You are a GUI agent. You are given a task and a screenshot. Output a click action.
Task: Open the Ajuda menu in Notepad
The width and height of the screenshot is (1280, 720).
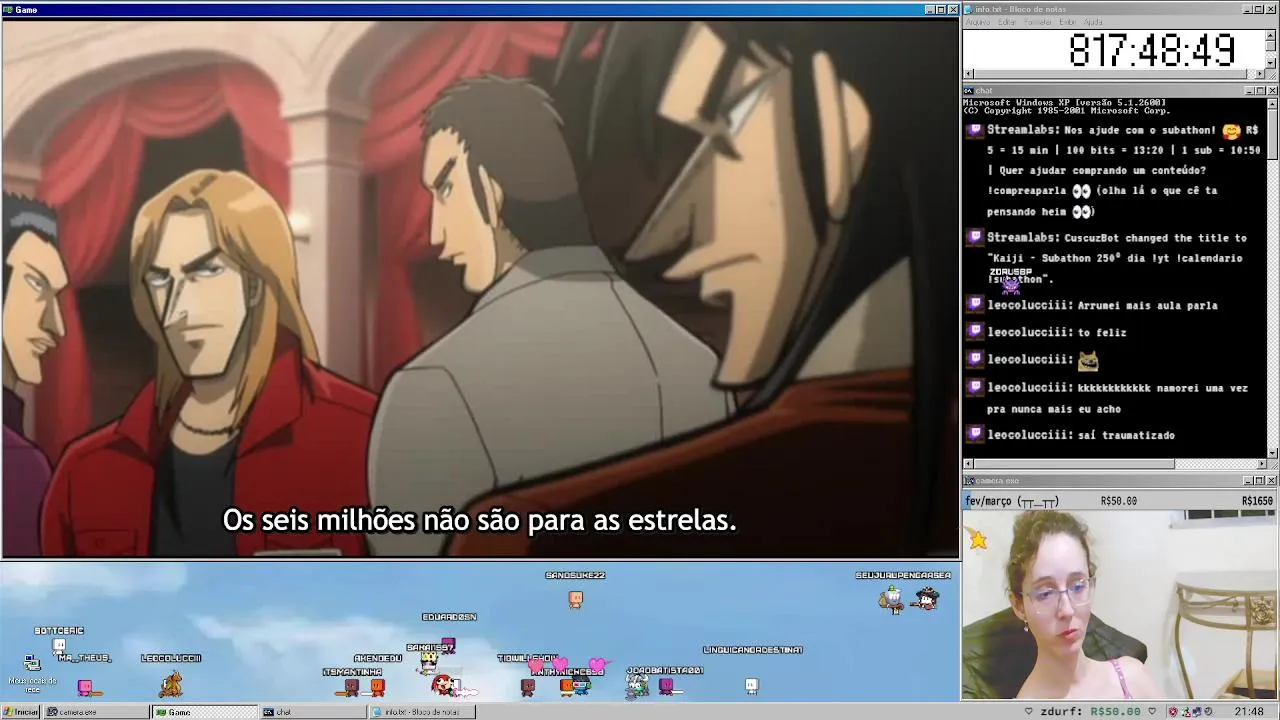(1094, 22)
